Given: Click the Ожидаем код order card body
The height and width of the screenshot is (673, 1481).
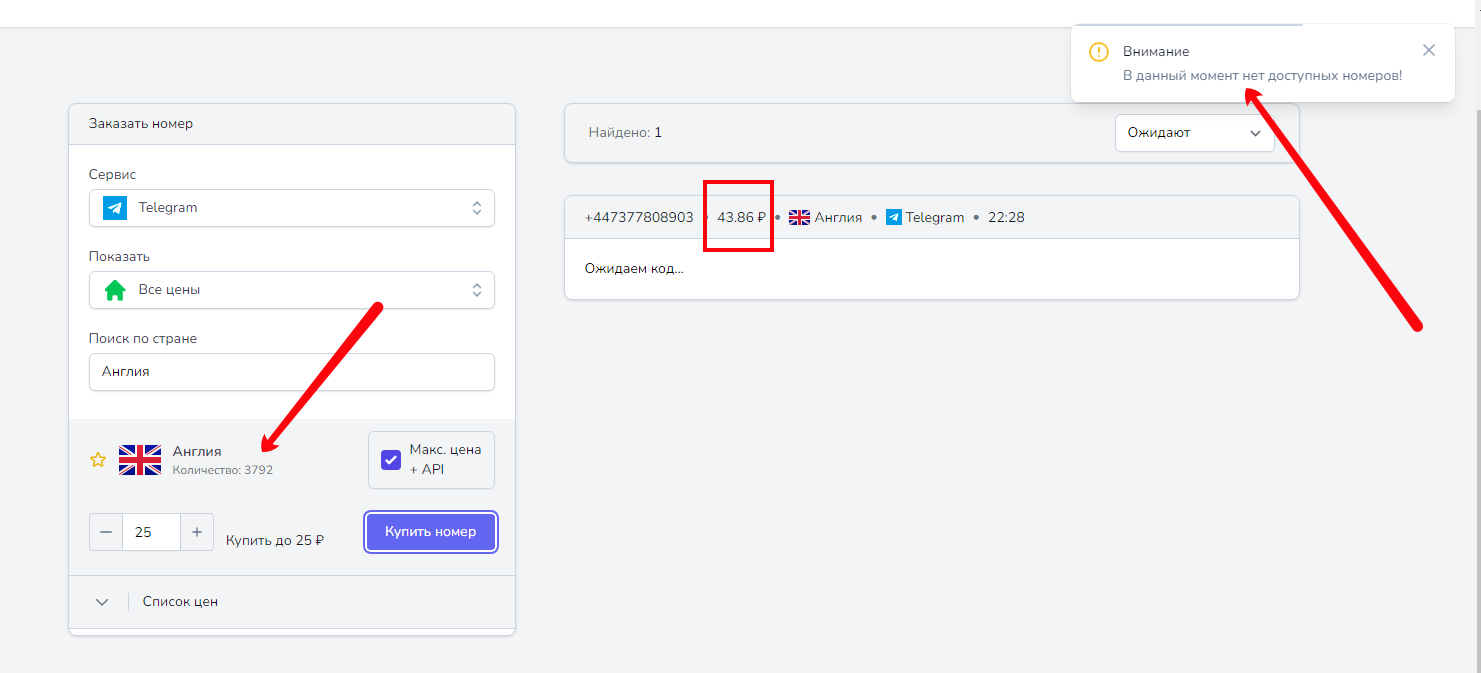Looking at the screenshot, I should (x=931, y=269).
